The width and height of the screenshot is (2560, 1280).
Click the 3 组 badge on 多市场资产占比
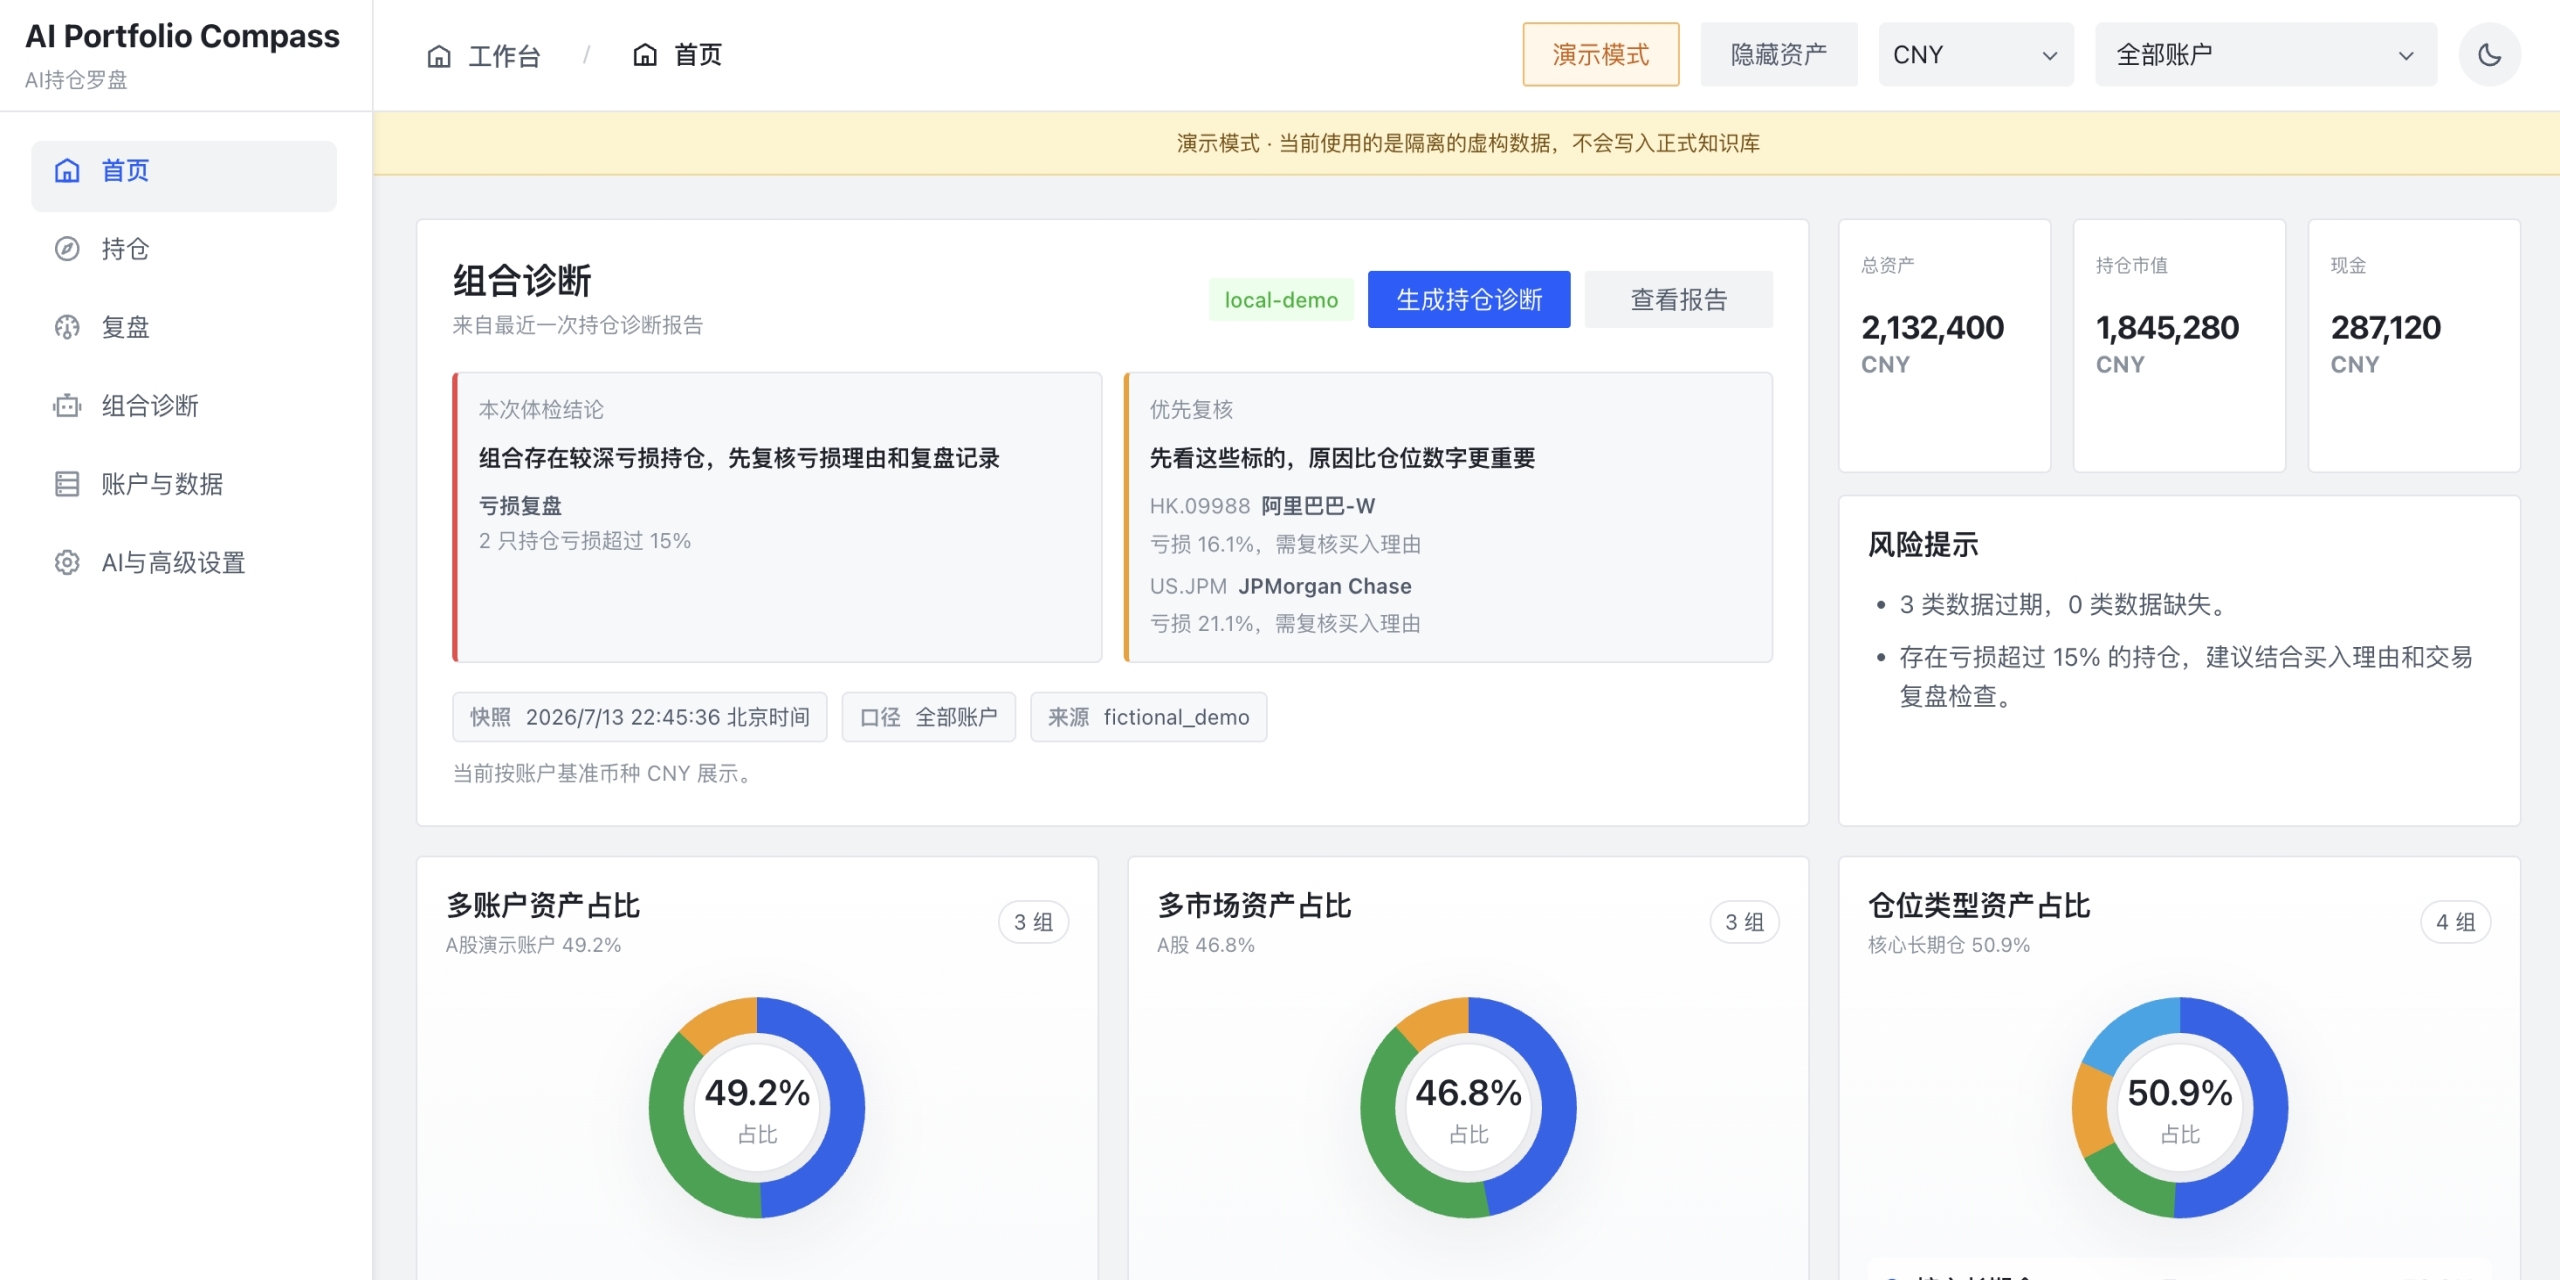pyautogui.click(x=1744, y=922)
